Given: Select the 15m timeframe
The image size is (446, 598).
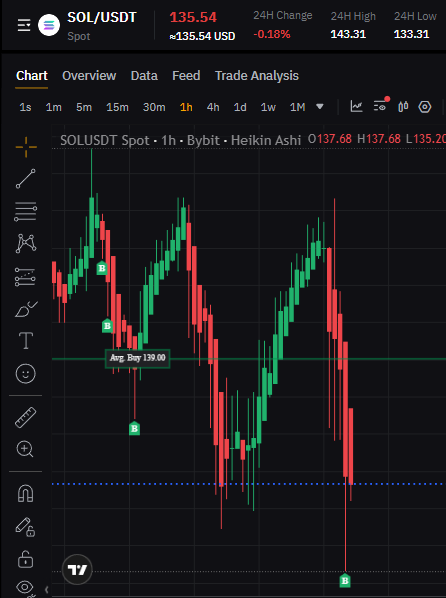Looking at the screenshot, I should tap(117, 107).
